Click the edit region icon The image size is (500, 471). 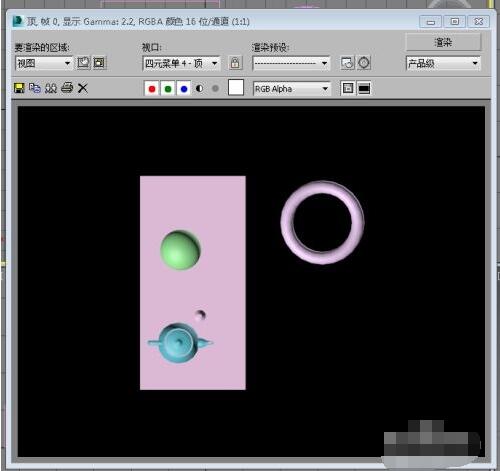(x=83, y=63)
